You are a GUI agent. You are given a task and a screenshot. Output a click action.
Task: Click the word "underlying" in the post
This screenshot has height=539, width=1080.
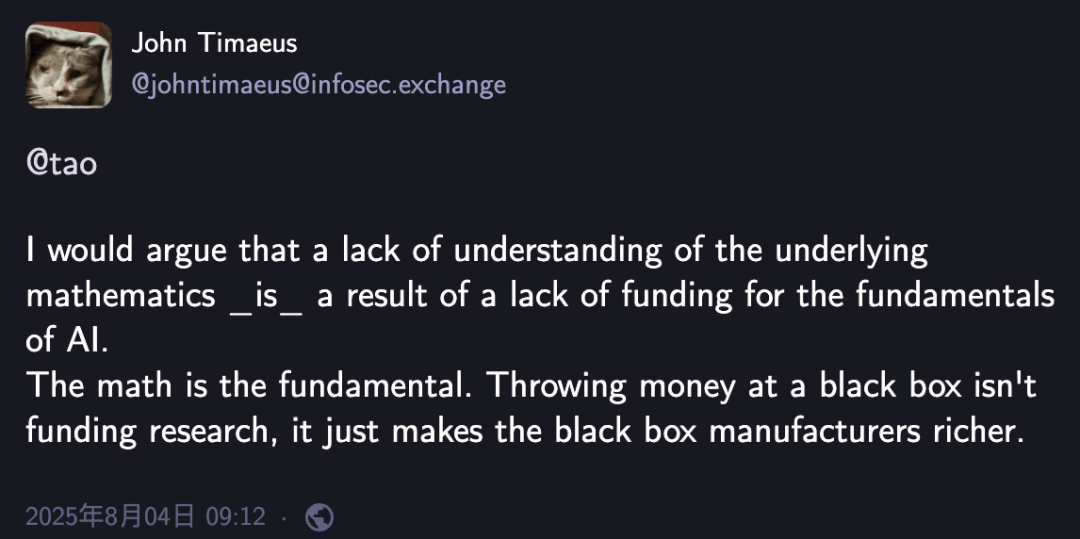tap(851, 252)
